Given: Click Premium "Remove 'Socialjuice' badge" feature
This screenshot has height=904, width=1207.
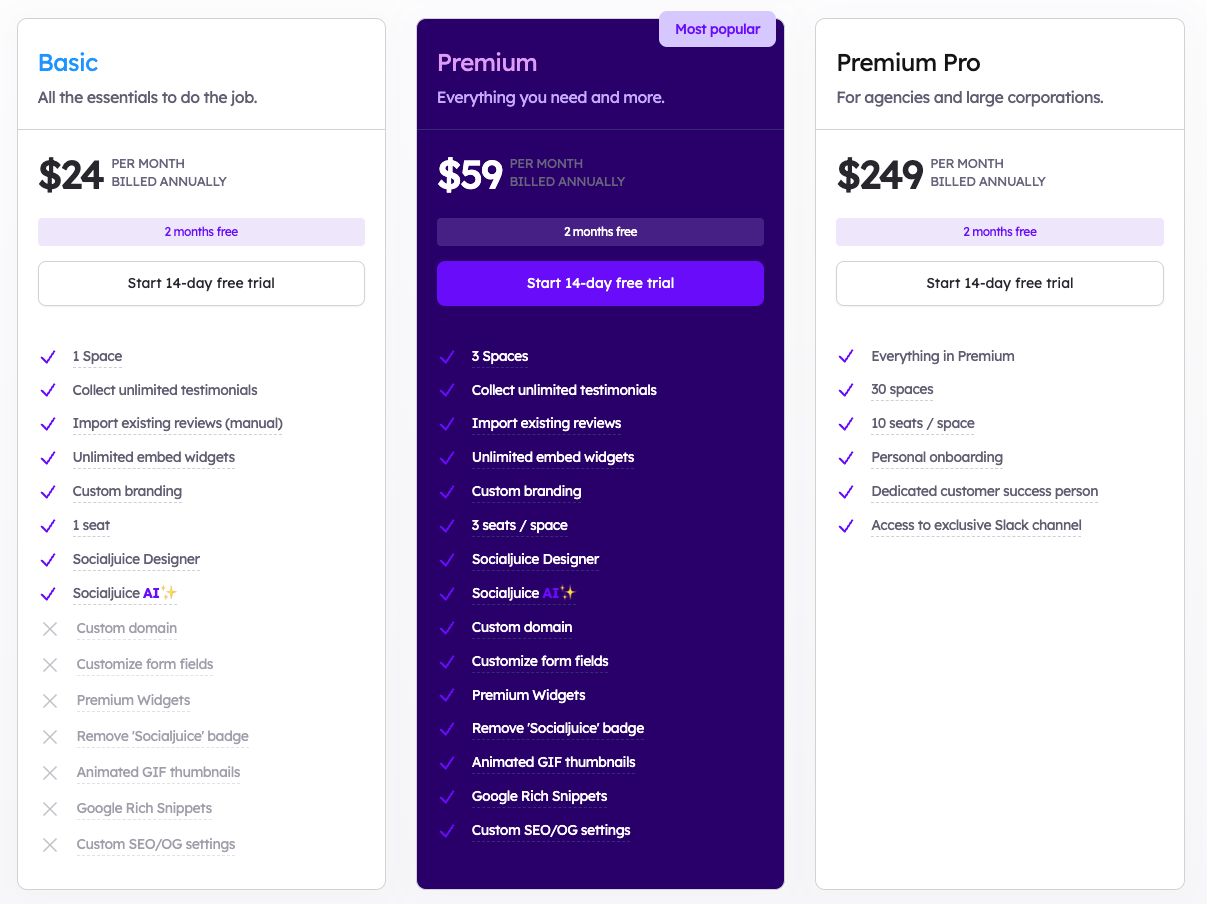Looking at the screenshot, I should click(558, 728).
